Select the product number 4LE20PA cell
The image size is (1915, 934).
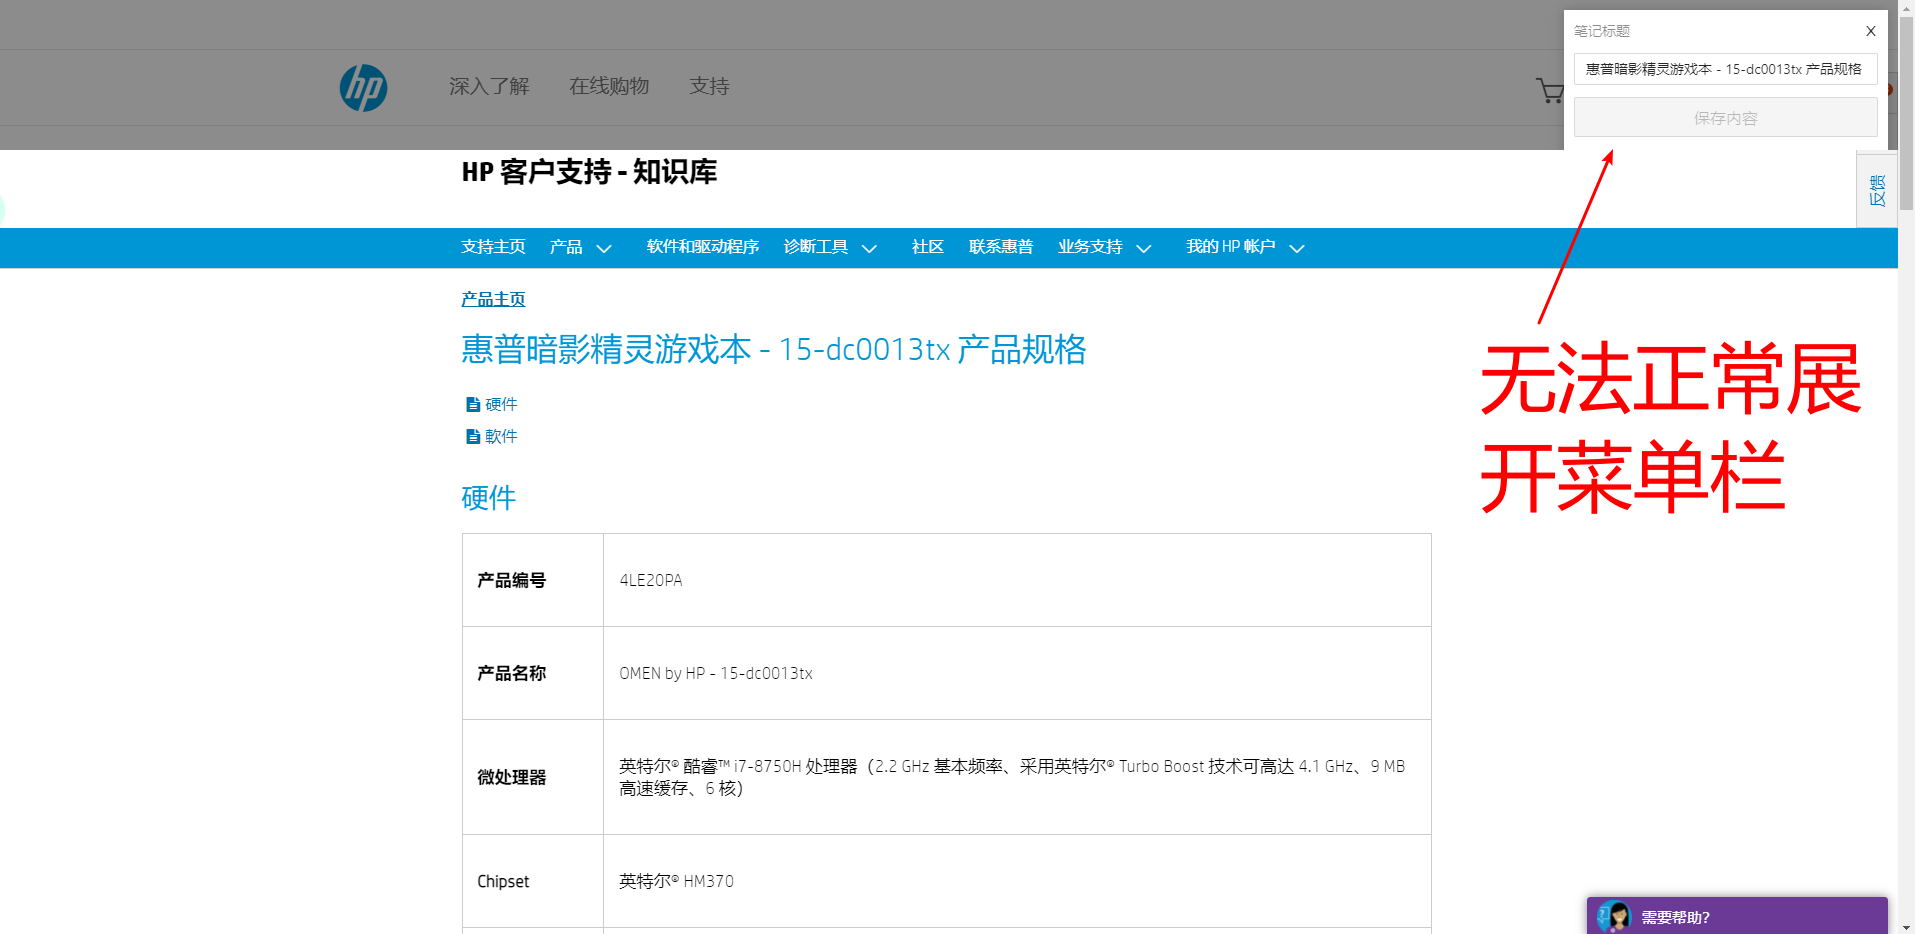pos(1017,580)
